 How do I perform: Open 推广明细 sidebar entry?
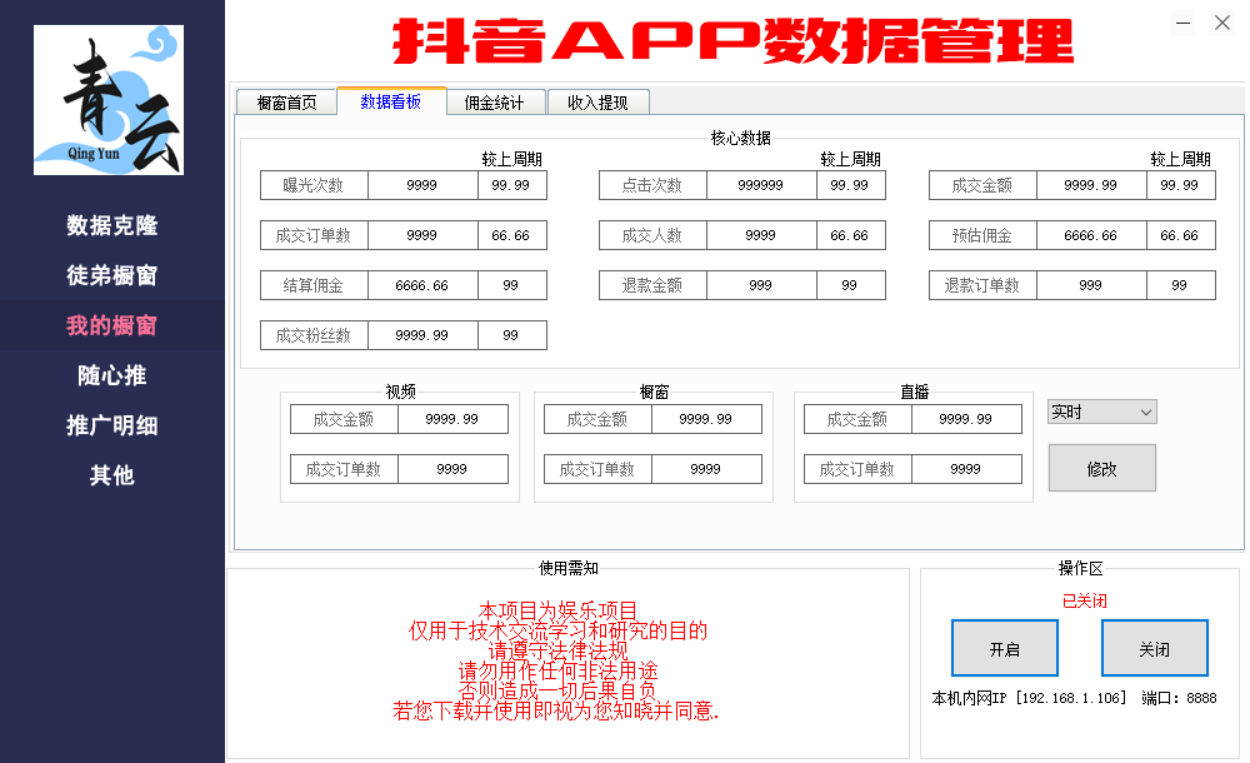click(x=112, y=425)
